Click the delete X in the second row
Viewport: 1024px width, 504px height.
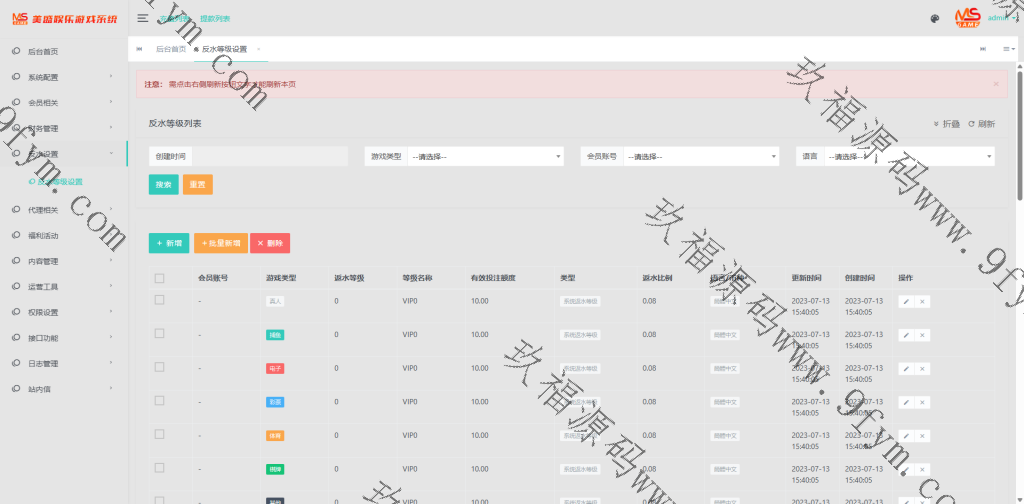click(x=922, y=335)
